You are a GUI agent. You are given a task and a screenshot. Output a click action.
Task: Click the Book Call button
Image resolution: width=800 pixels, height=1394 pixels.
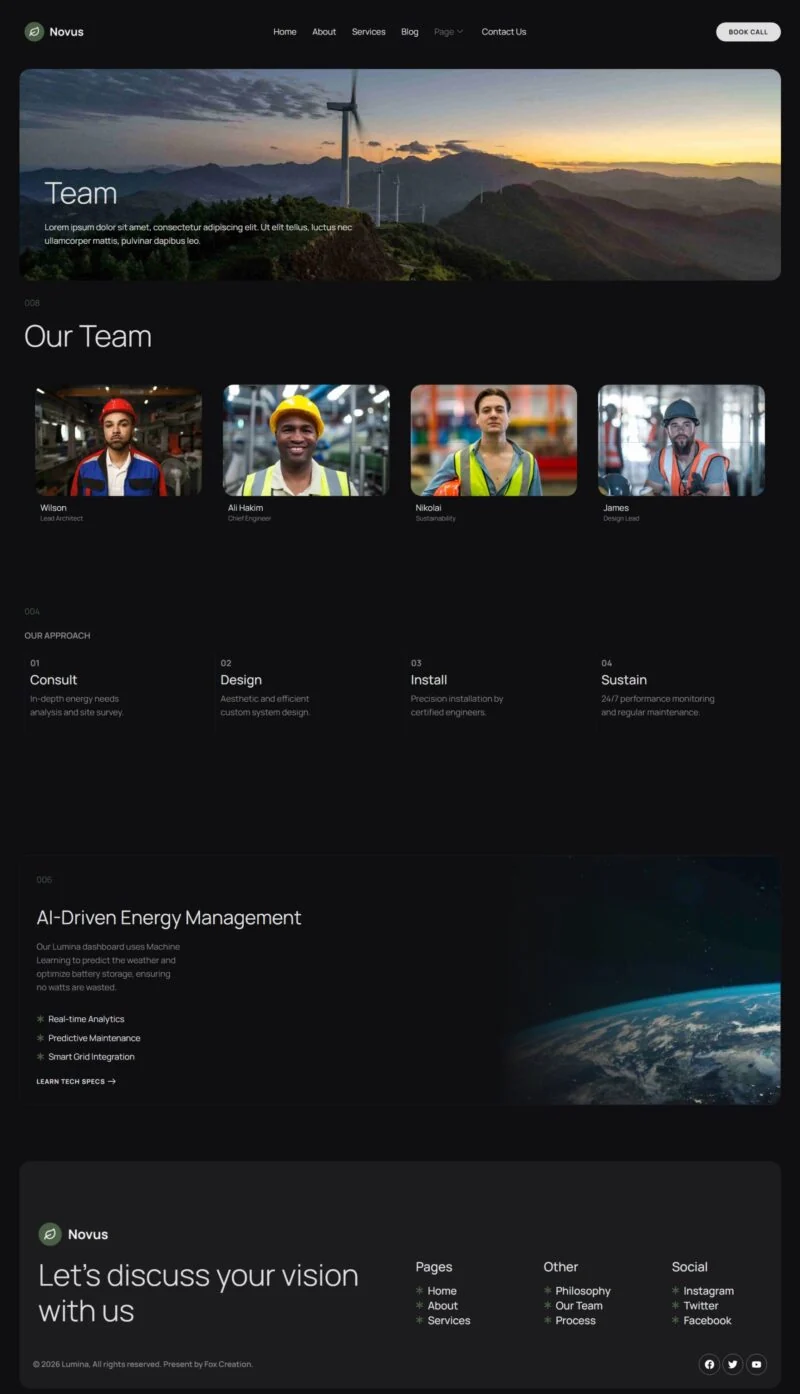coord(748,32)
